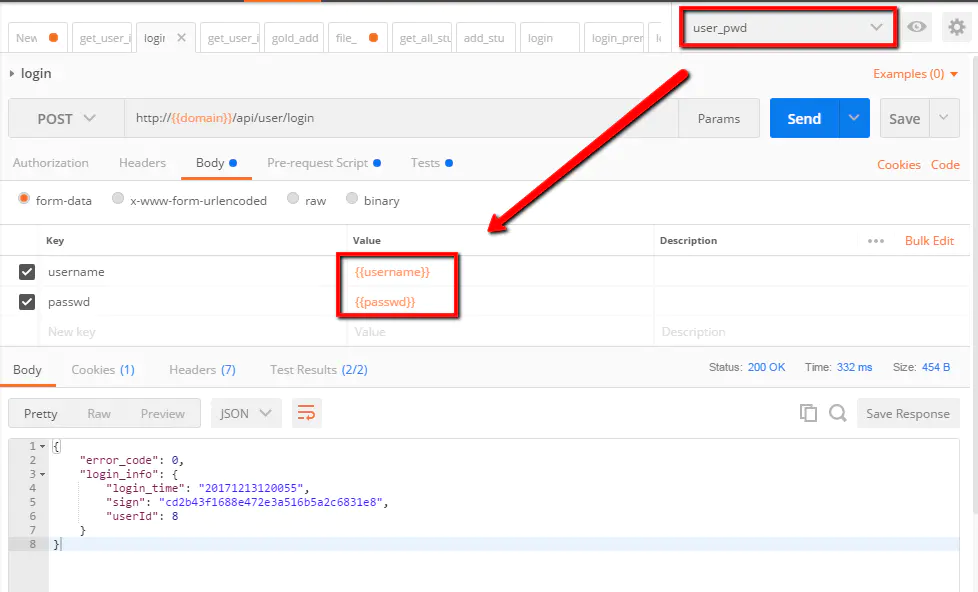Click the {{username}} value field
The image size is (978, 592).
coord(500,272)
